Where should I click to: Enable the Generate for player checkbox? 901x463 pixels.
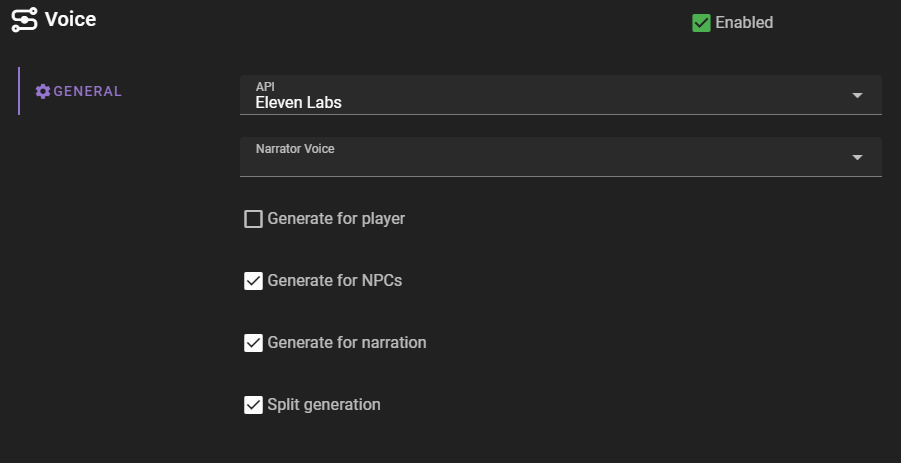(x=253, y=219)
